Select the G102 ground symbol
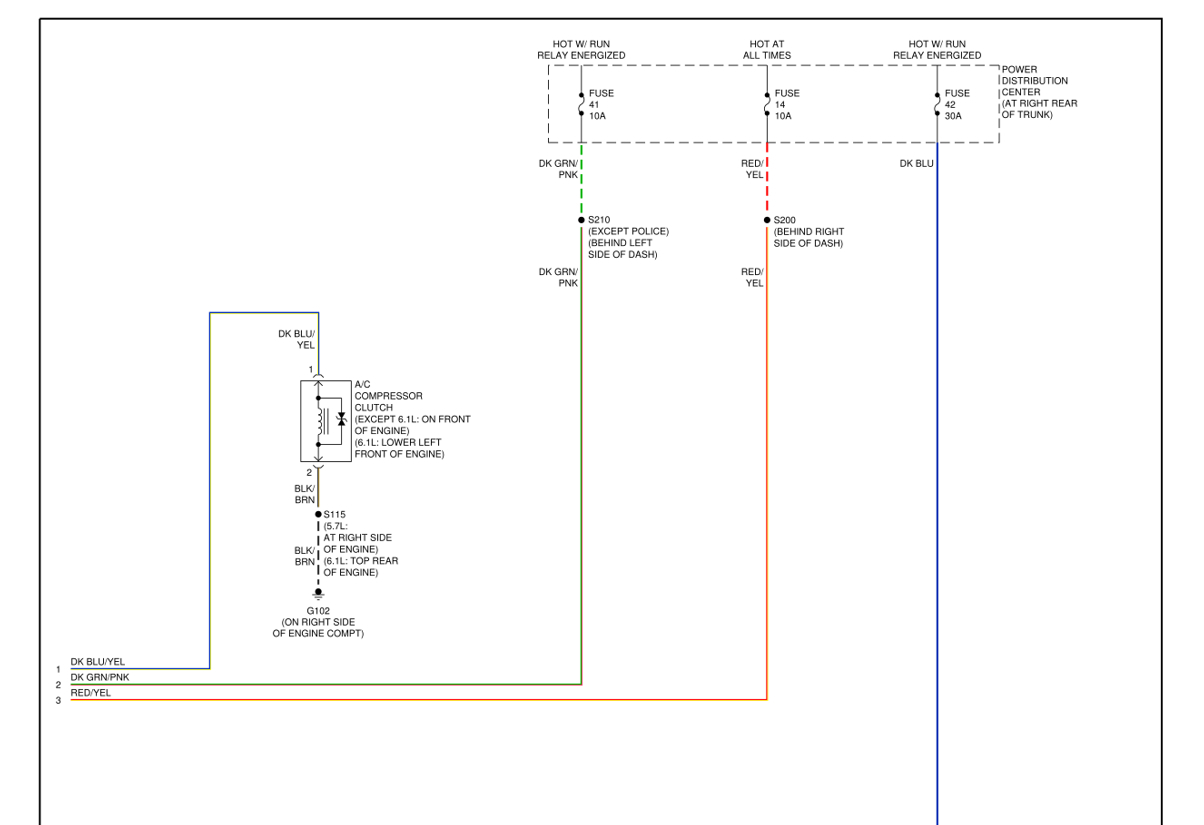Screen dimensions: 1204x825 click(319, 594)
